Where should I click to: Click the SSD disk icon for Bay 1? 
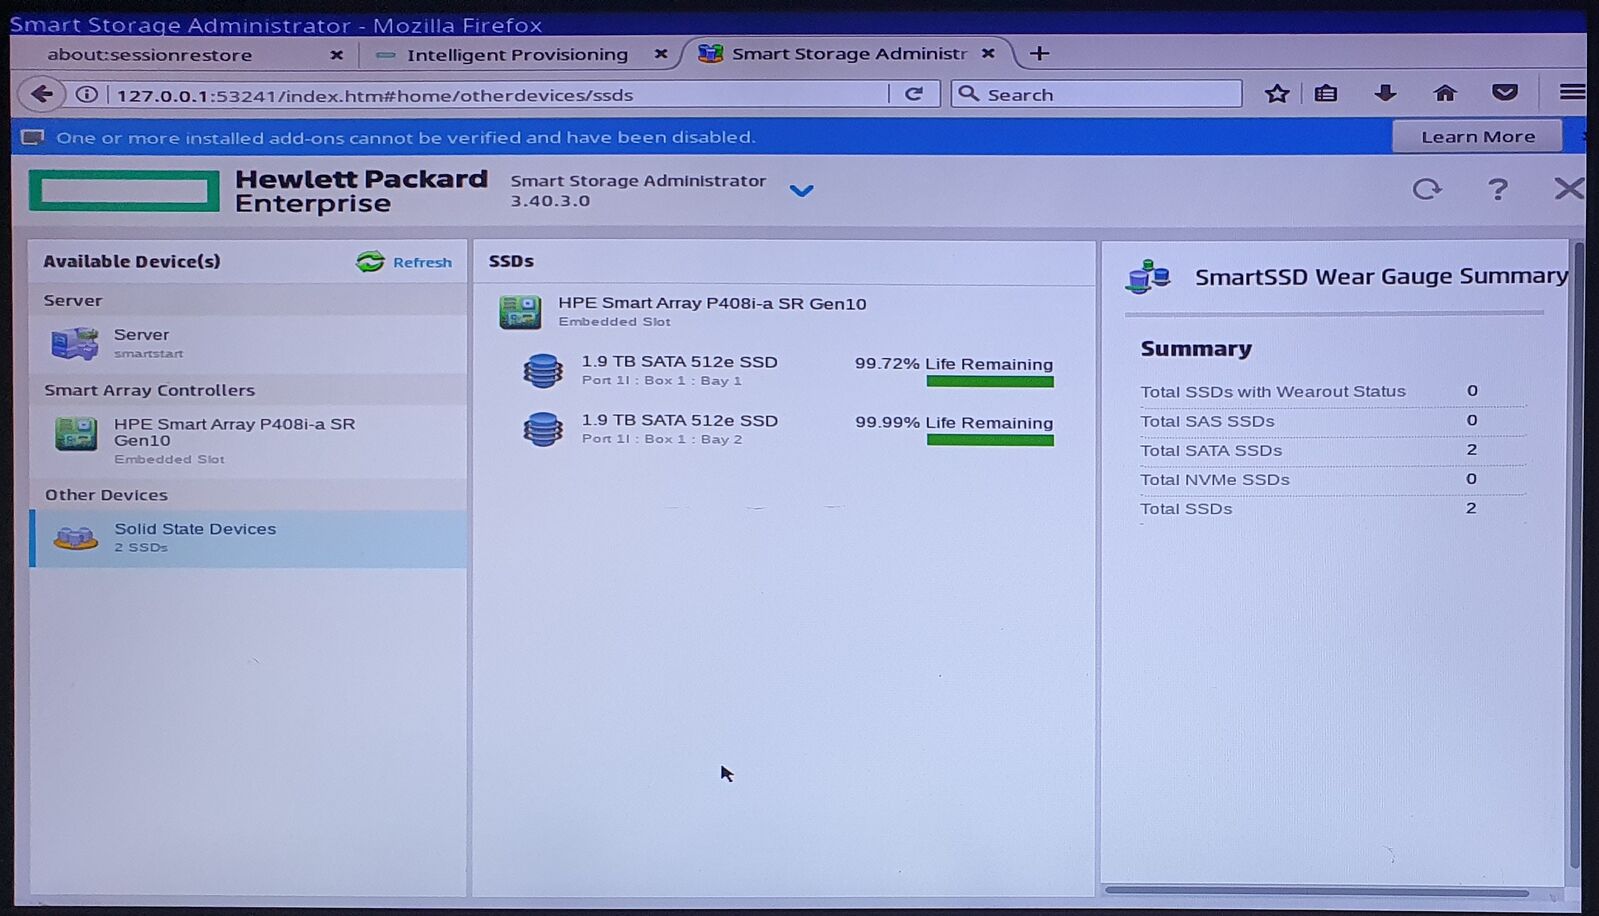pyautogui.click(x=543, y=371)
